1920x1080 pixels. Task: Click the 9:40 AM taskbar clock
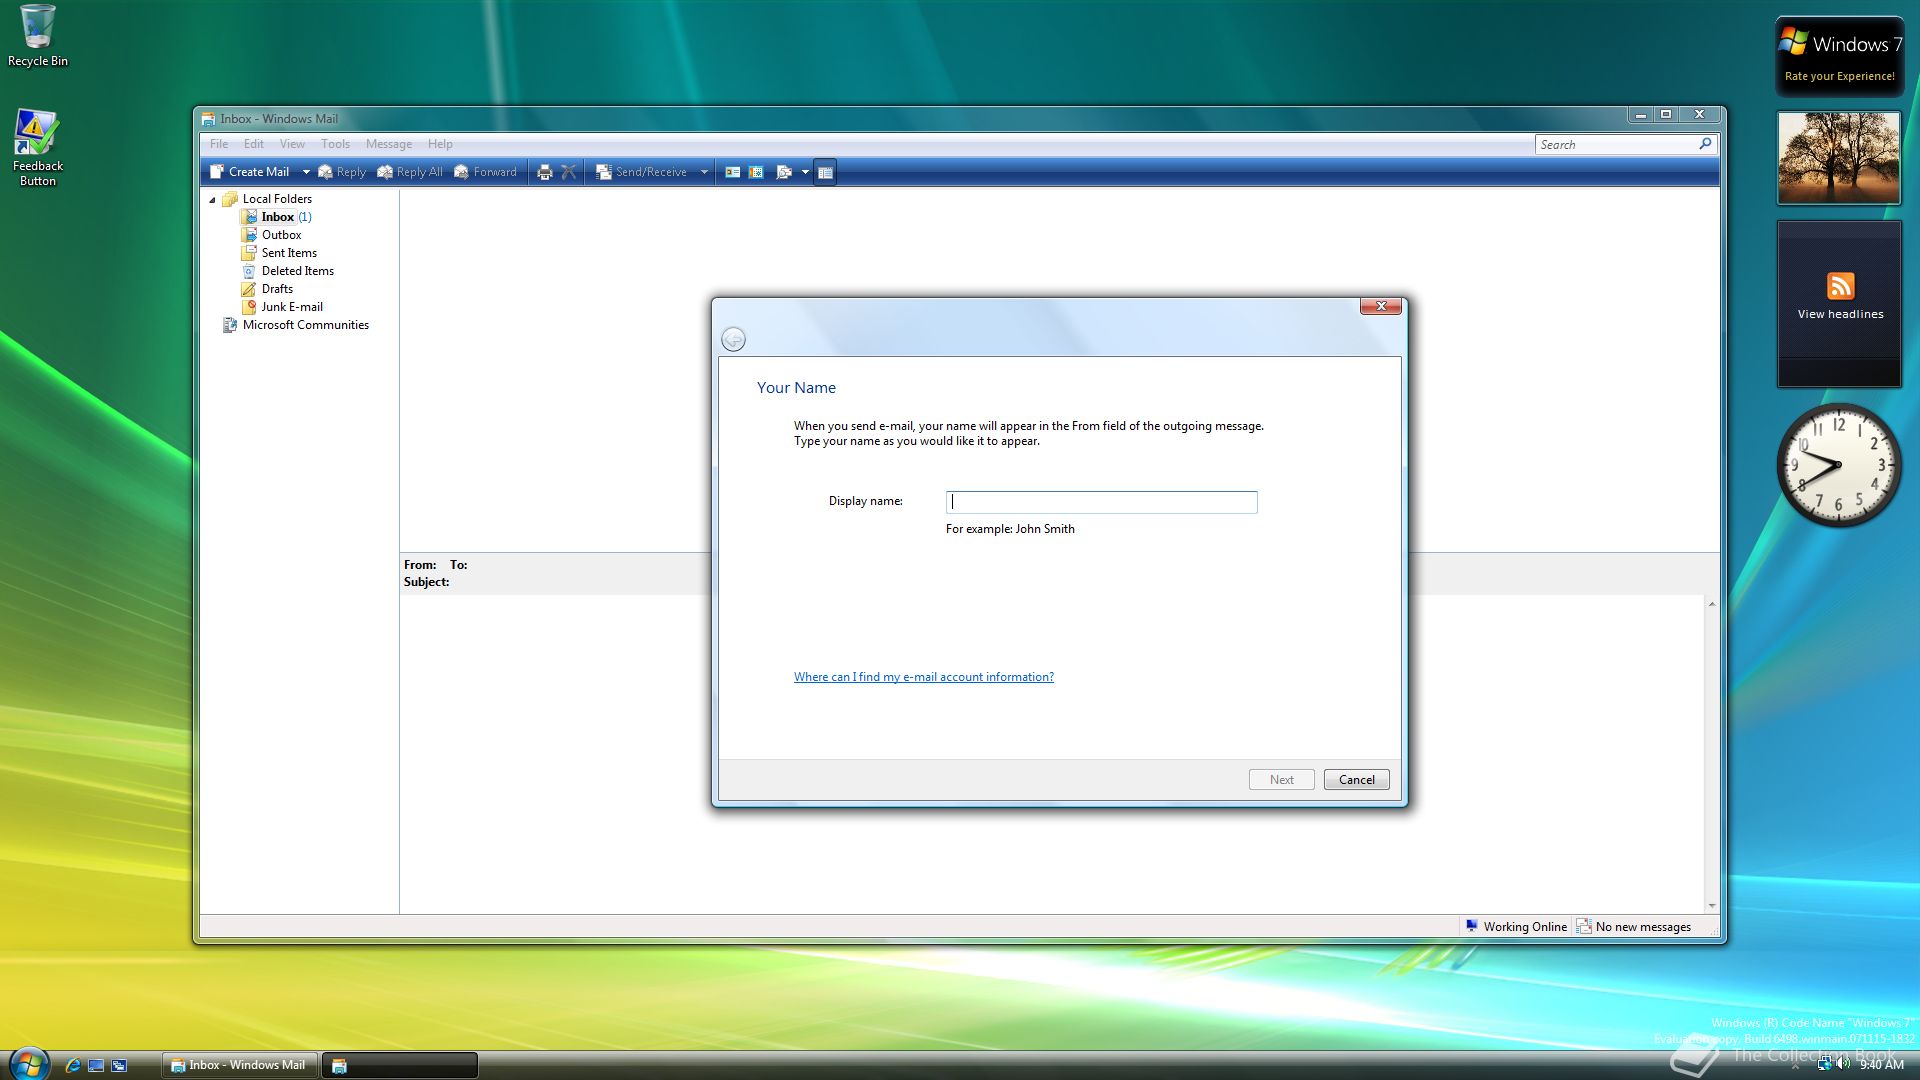(x=1881, y=1065)
